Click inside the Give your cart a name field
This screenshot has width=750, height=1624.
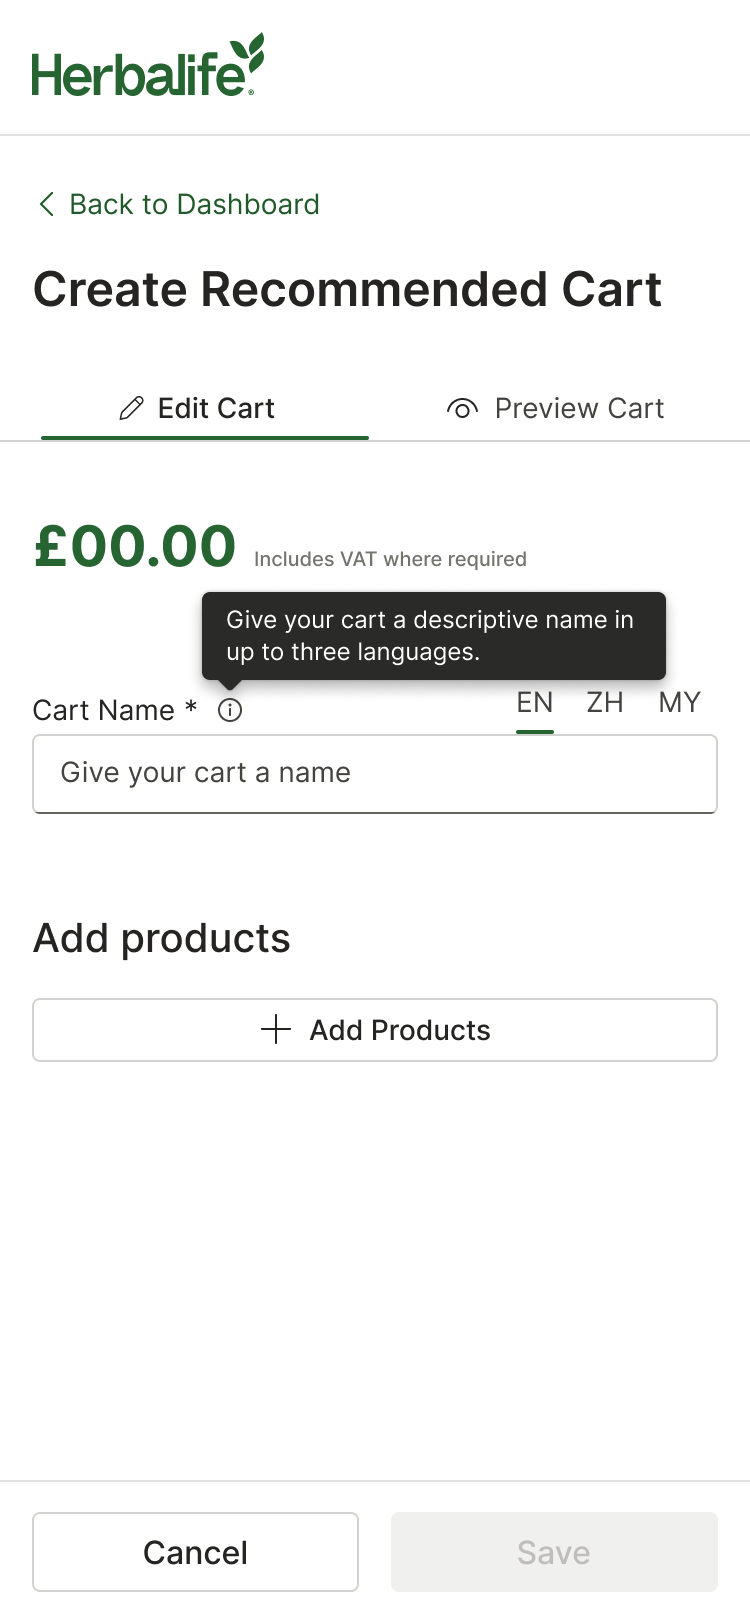coord(375,773)
